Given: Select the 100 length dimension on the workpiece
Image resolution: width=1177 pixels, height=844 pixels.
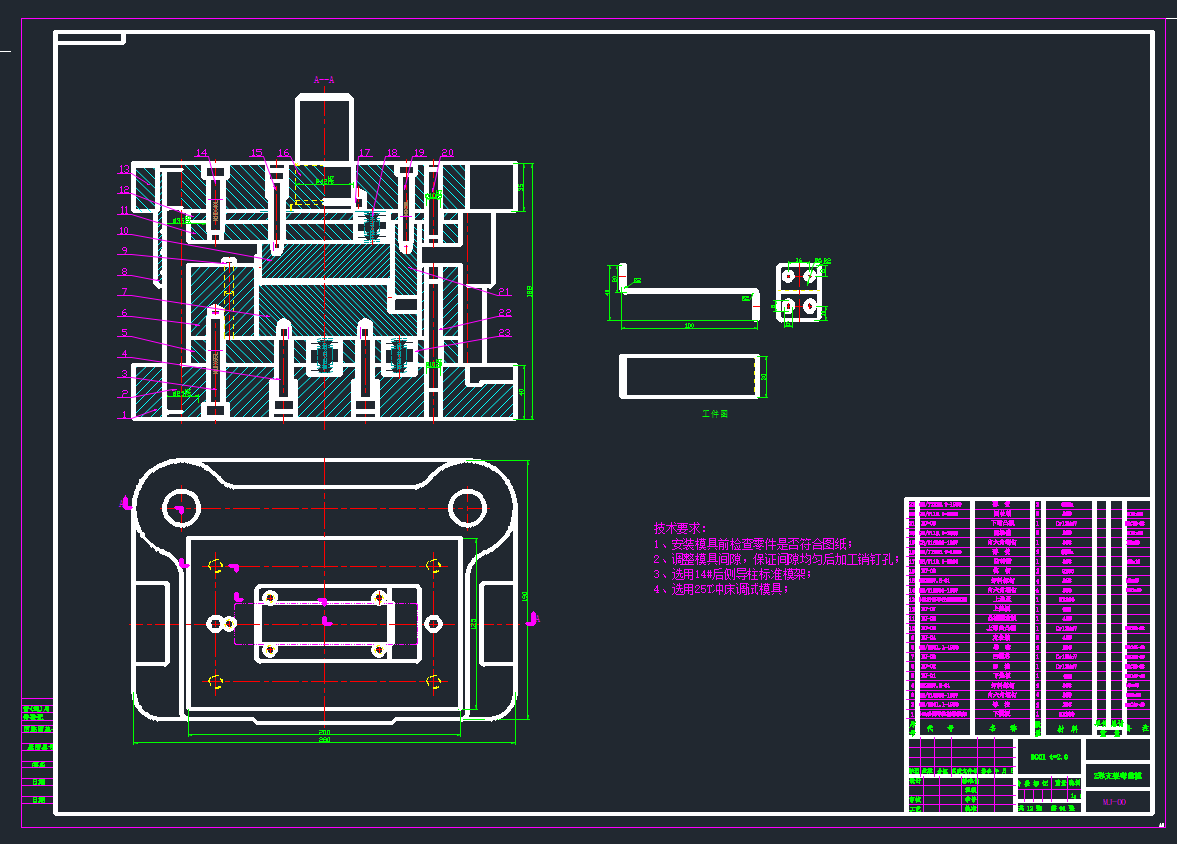Looking at the screenshot, I should click(x=689, y=325).
